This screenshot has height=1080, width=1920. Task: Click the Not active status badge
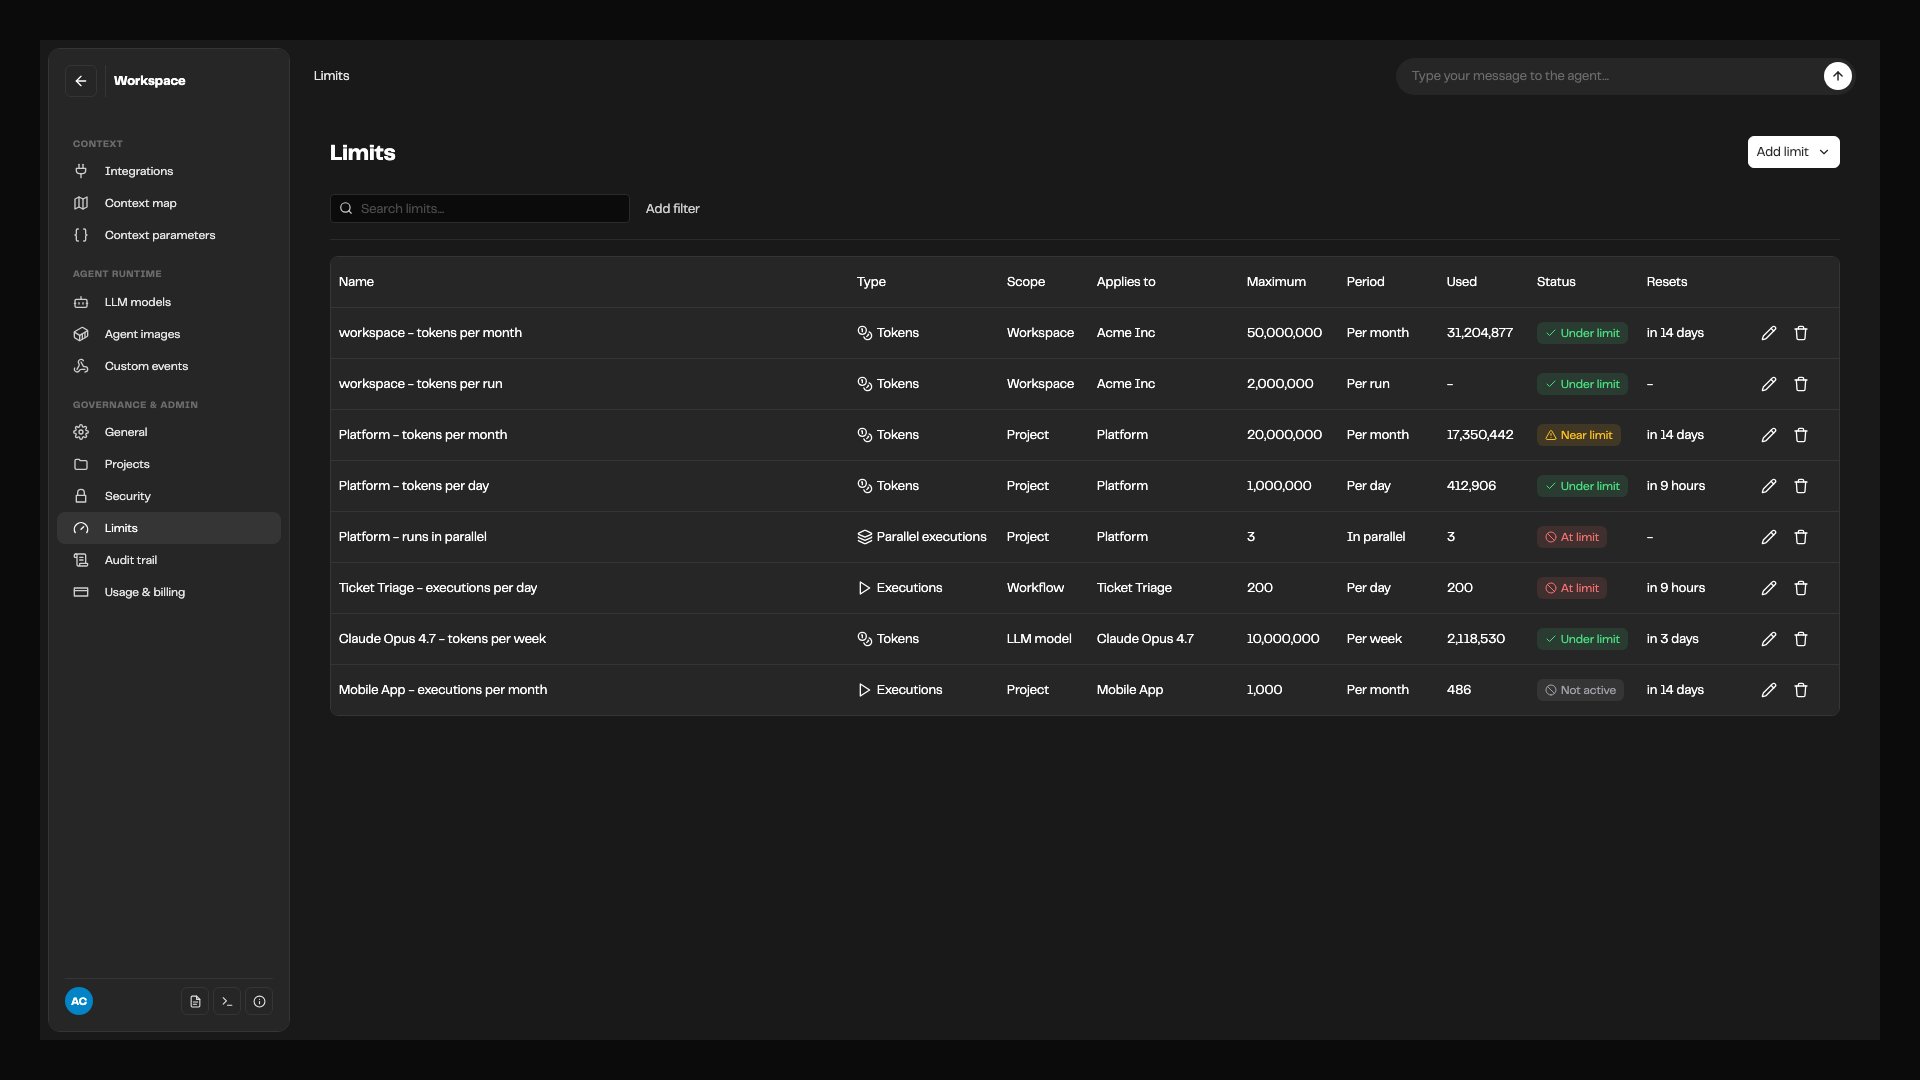[1580, 690]
